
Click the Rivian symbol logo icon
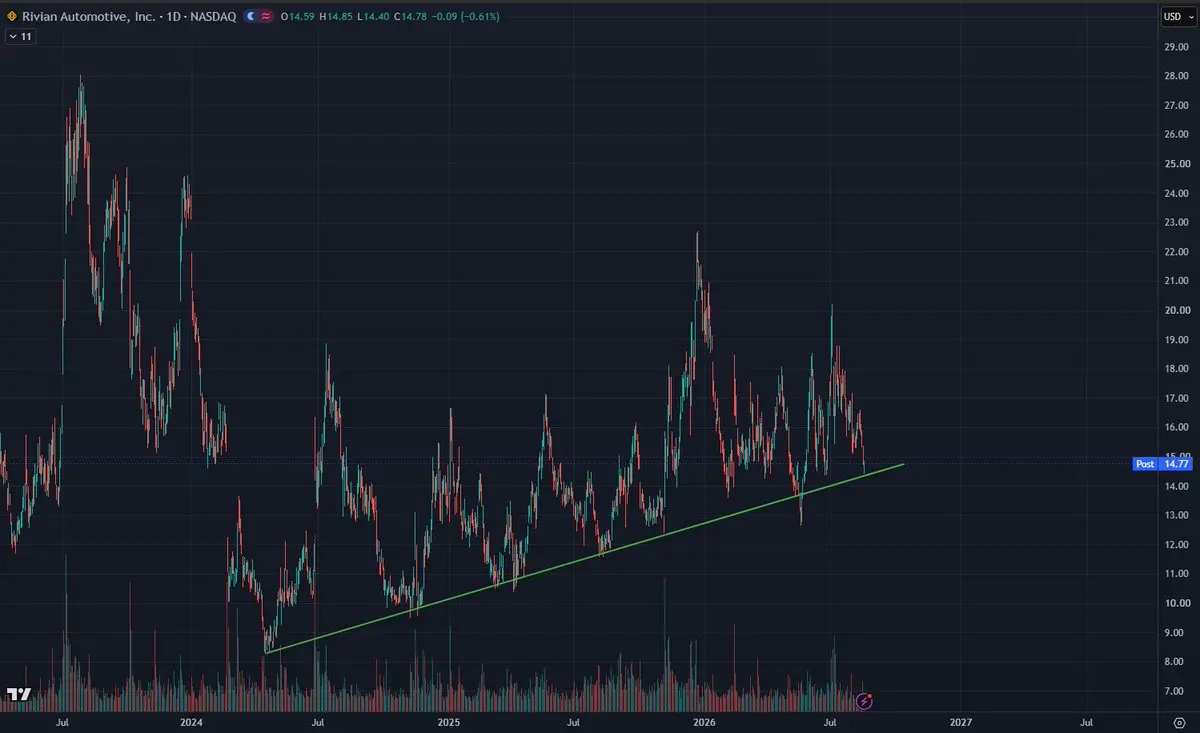(x=11, y=17)
